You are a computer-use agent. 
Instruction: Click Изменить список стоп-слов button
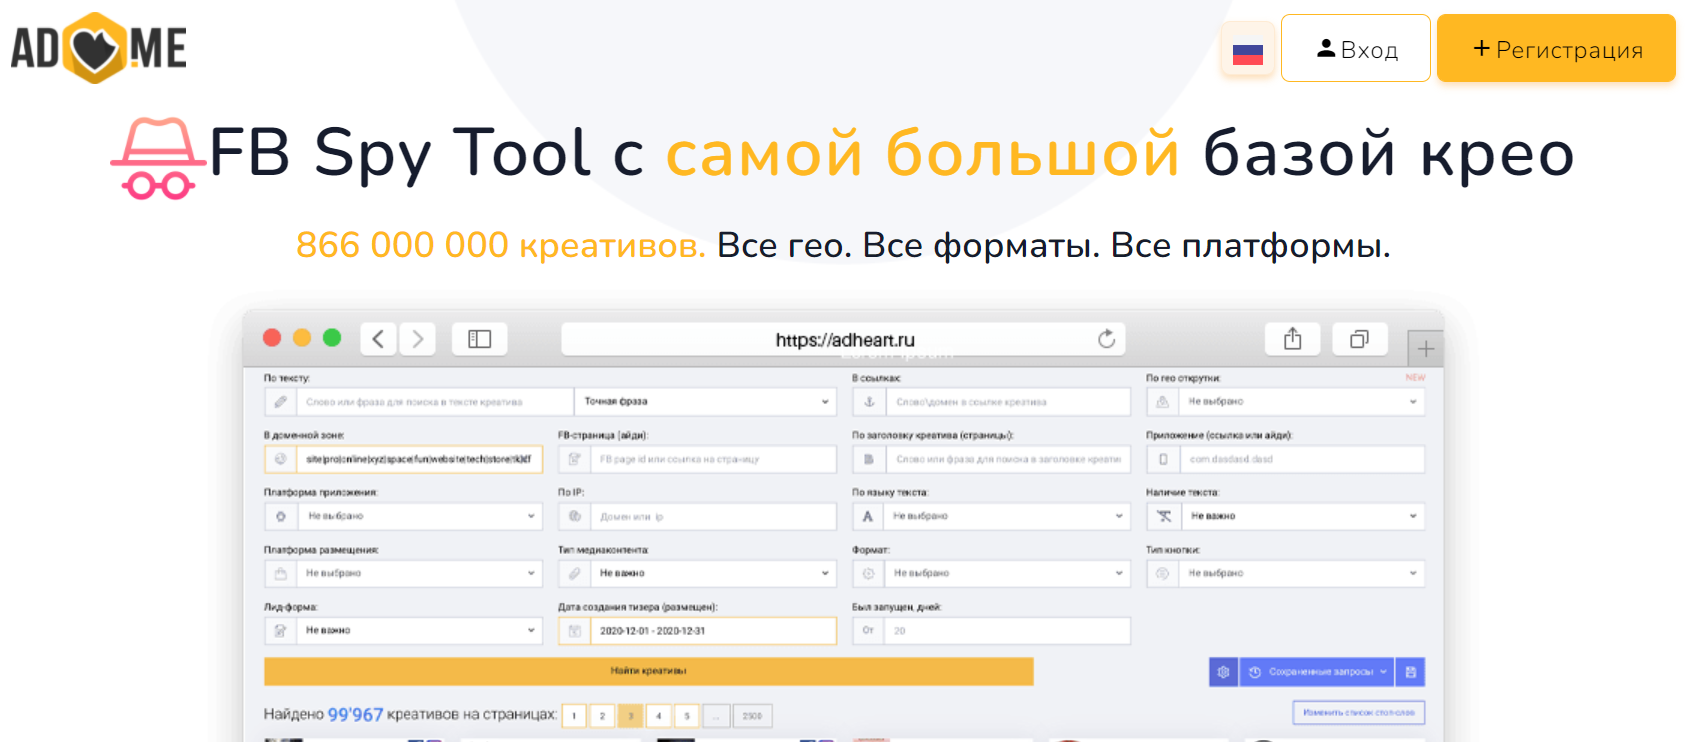tap(1358, 712)
